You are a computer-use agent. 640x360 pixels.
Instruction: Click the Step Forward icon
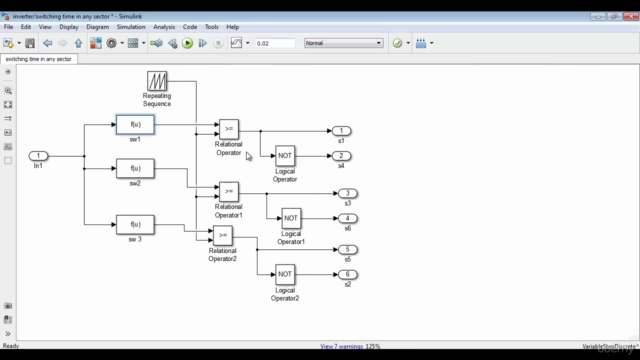(202, 43)
